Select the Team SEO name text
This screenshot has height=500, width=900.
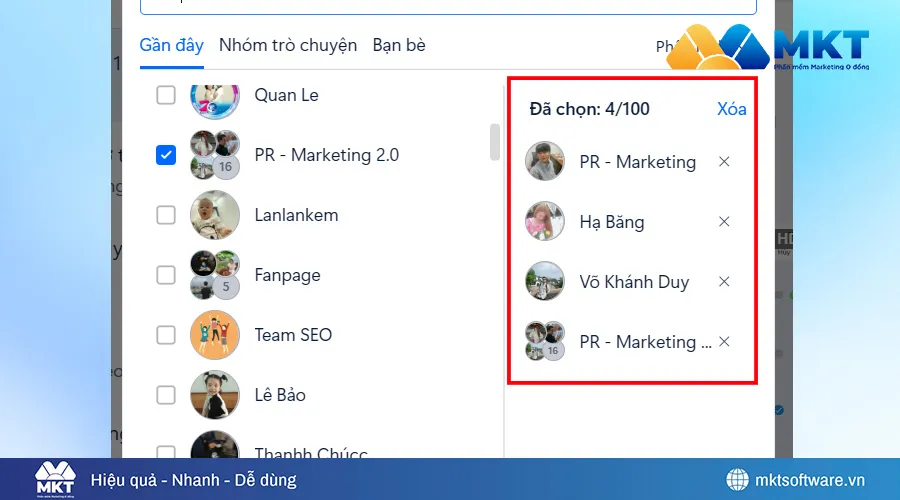pyautogui.click(x=293, y=335)
